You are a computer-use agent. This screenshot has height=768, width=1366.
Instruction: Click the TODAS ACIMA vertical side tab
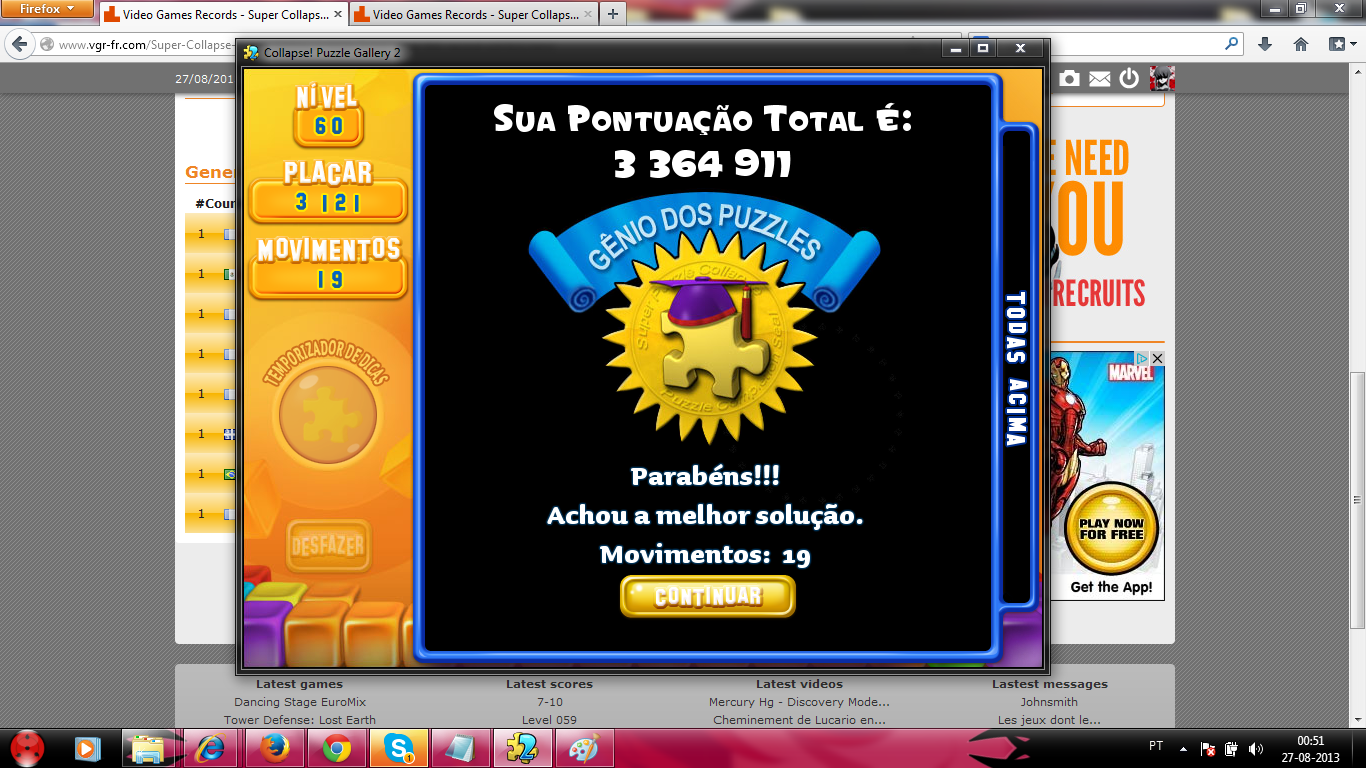coord(1015,368)
